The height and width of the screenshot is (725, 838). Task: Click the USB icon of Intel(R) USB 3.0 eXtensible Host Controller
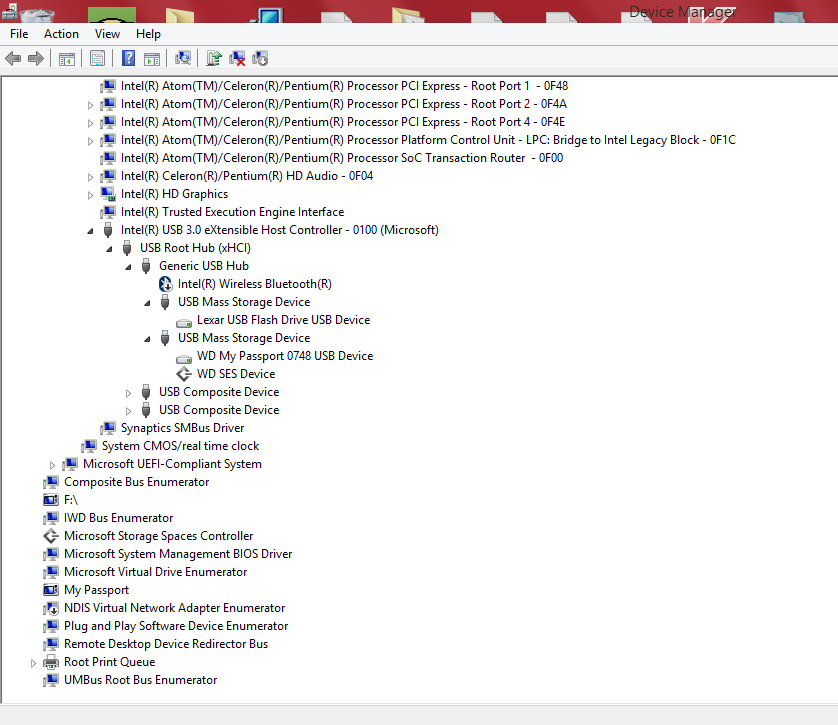point(108,230)
